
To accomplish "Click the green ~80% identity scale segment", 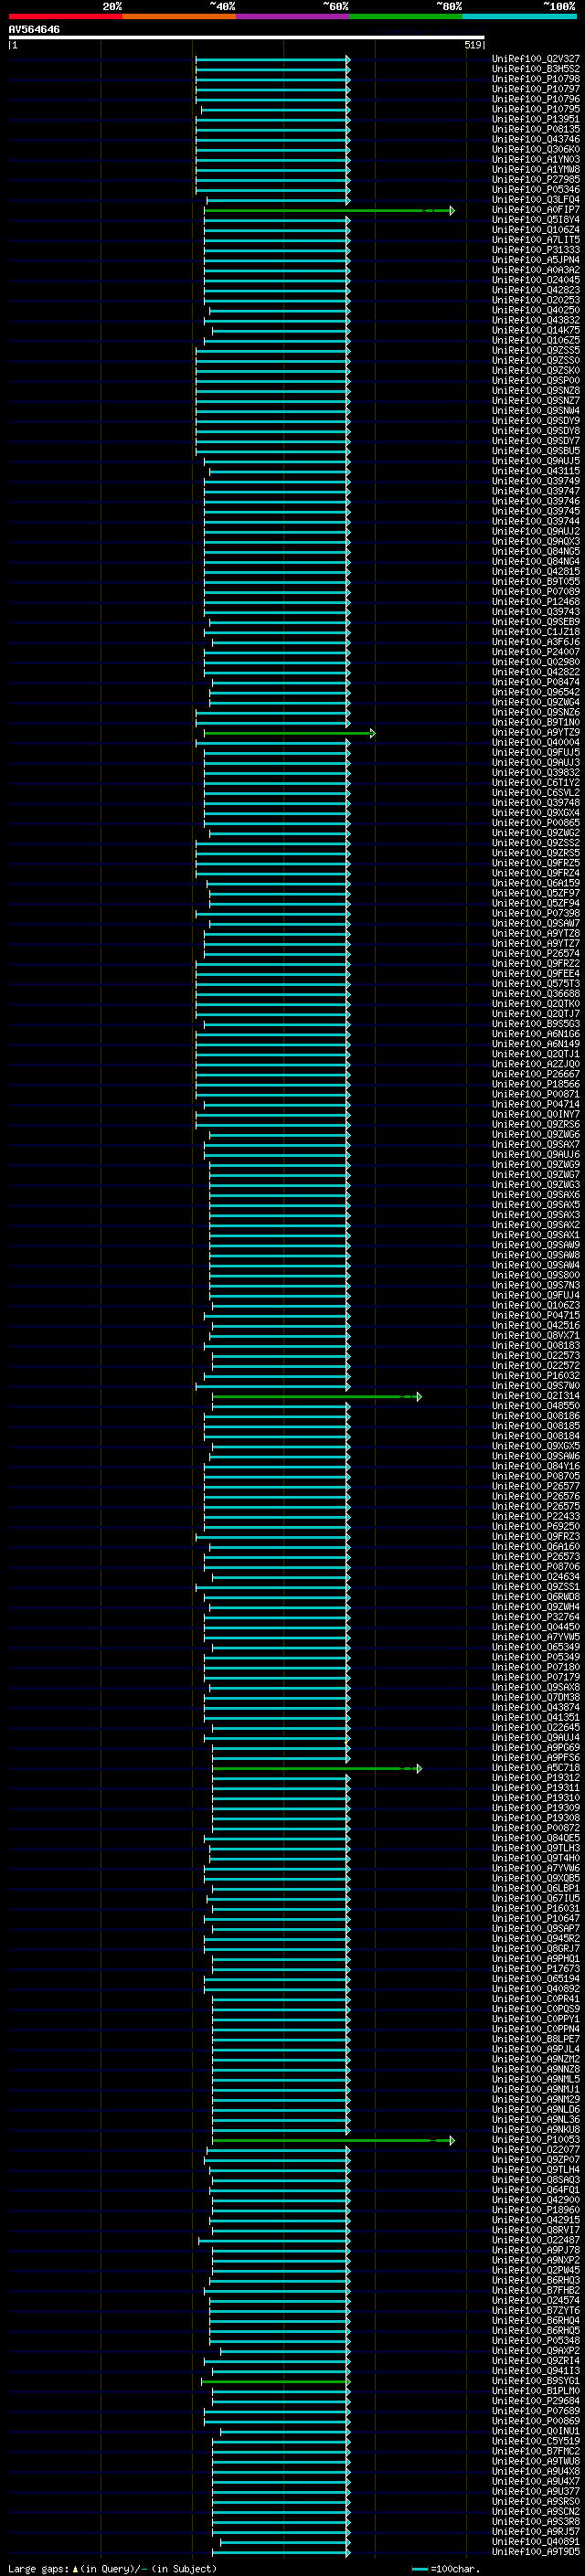I will point(406,16).
